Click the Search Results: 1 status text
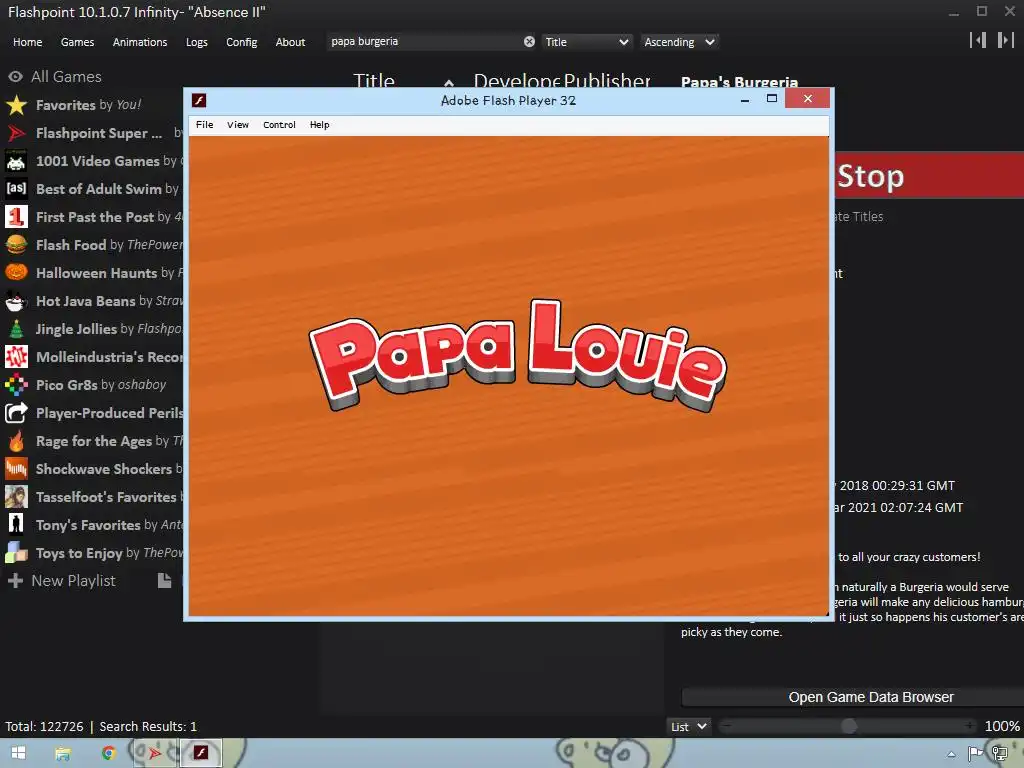Image resolution: width=1024 pixels, height=768 pixels. 148,726
